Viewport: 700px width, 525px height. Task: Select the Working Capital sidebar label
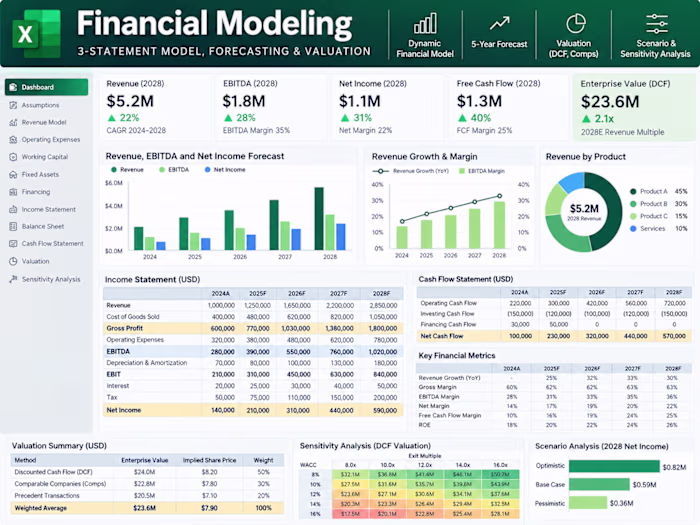pos(45,157)
